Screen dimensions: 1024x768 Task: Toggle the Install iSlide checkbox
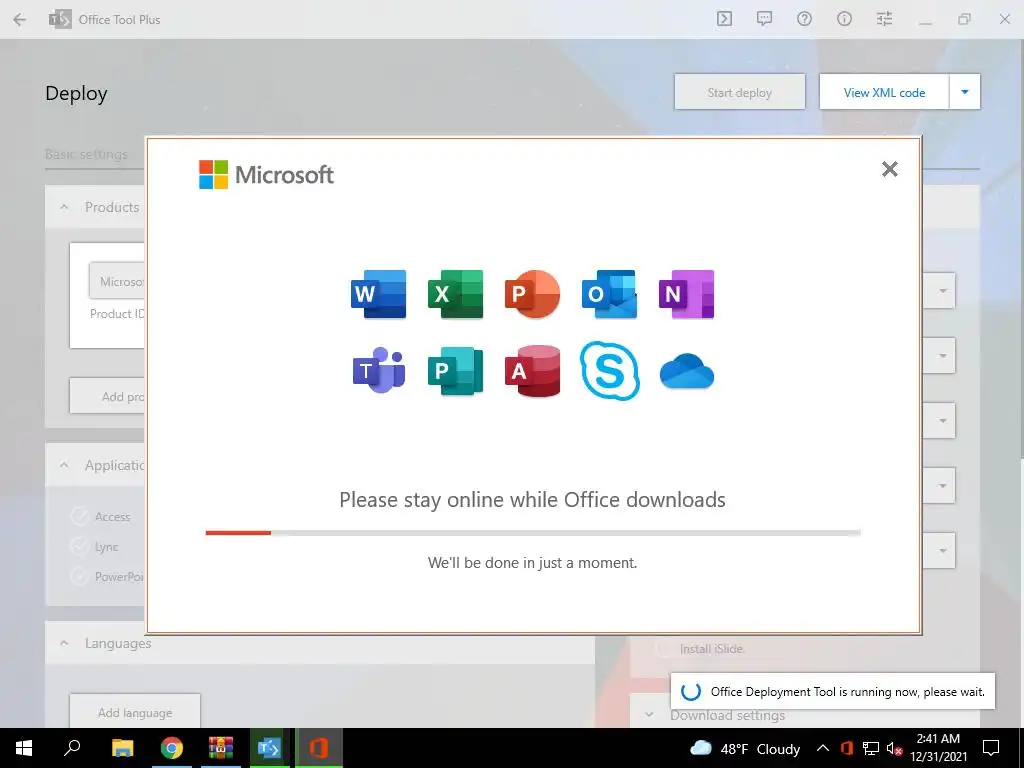664,648
